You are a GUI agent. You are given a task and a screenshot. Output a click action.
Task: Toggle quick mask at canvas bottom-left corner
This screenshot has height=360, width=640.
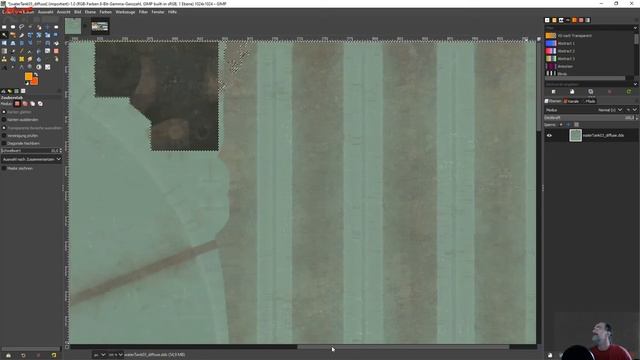67,347
